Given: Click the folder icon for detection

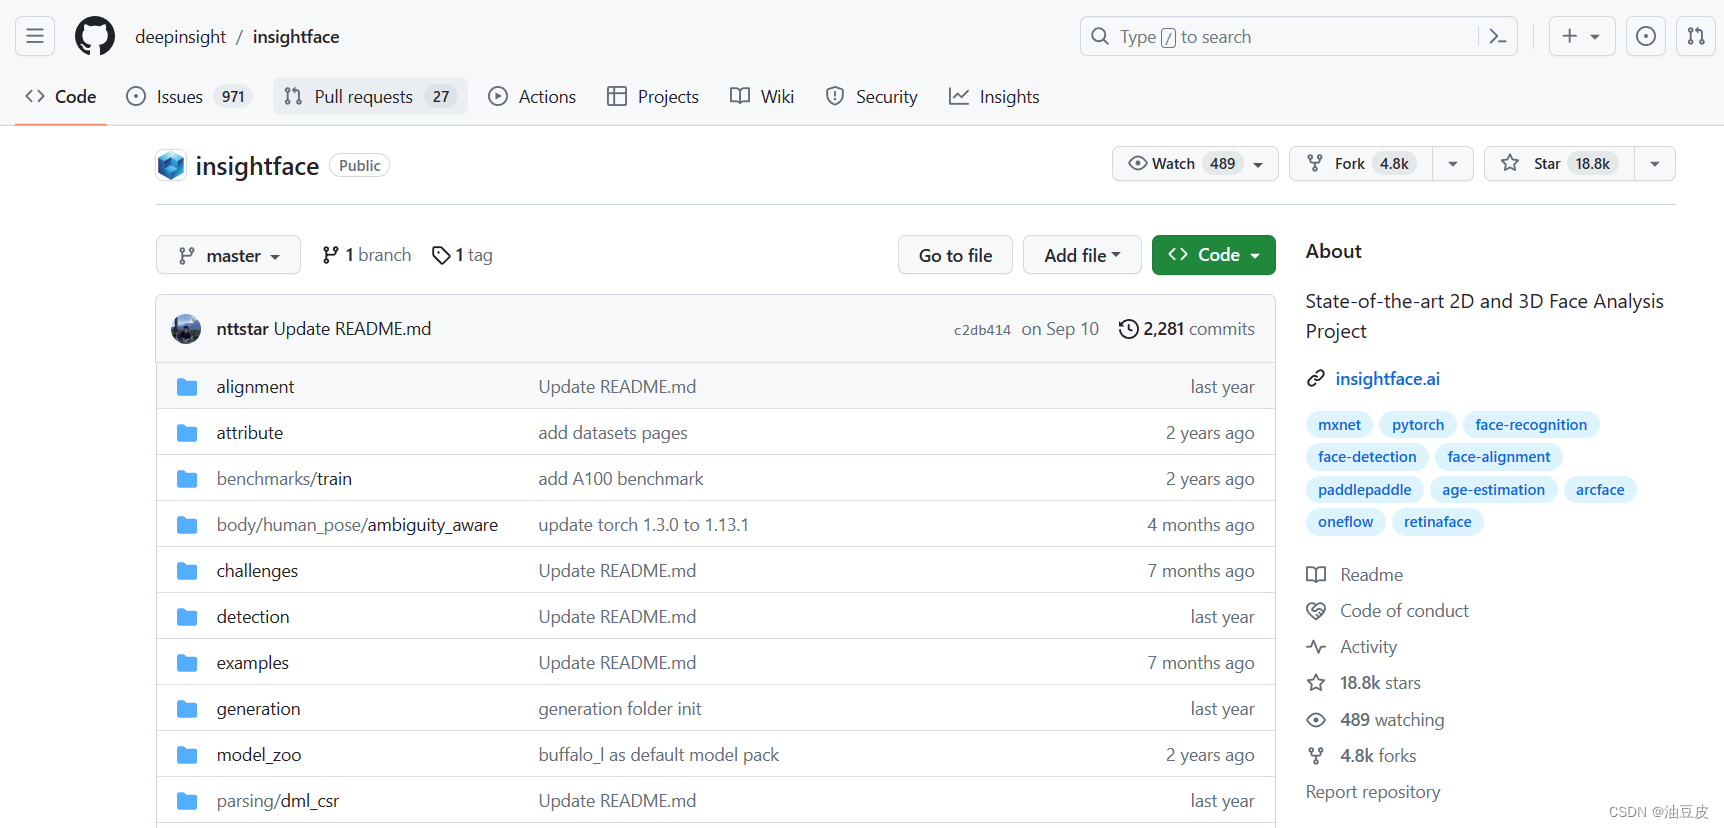Looking at the screenshot, I should coord(187,617).
